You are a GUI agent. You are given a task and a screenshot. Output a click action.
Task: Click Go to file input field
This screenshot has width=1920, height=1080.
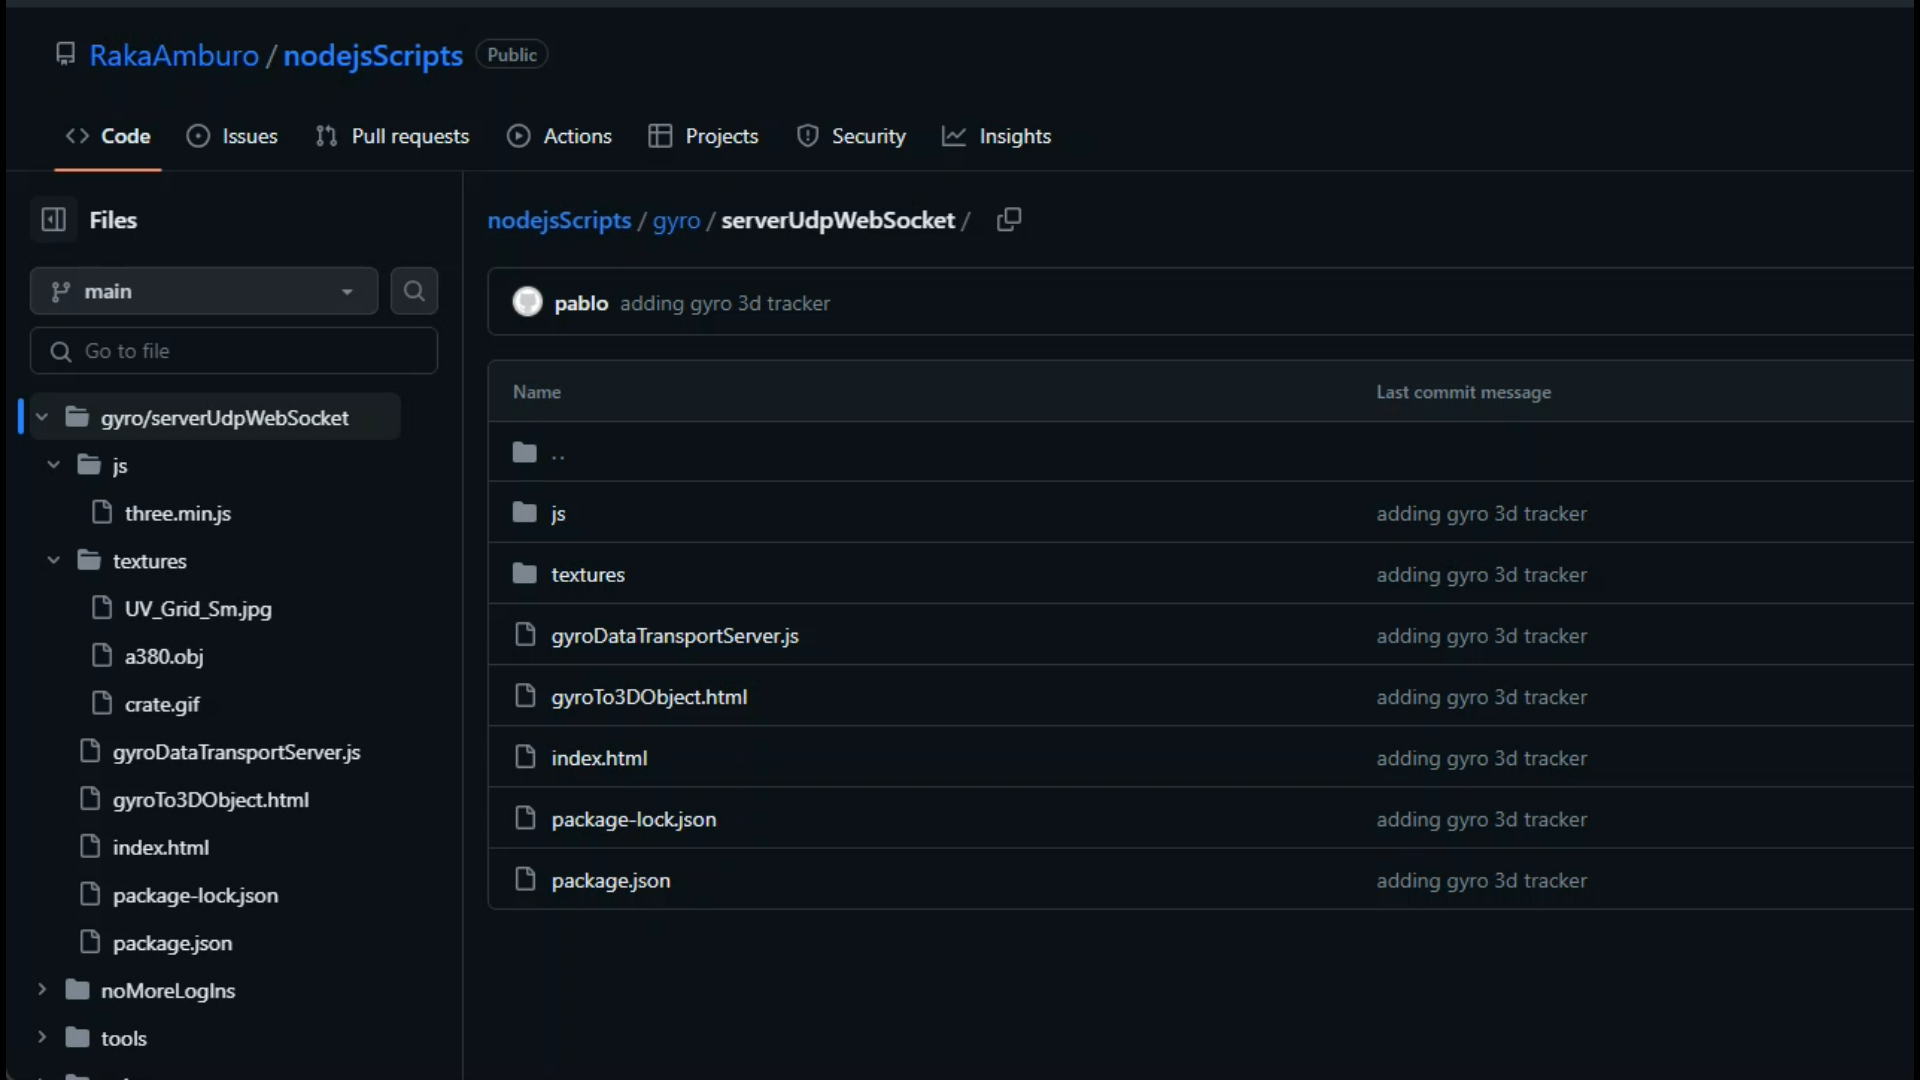point(235,351)
